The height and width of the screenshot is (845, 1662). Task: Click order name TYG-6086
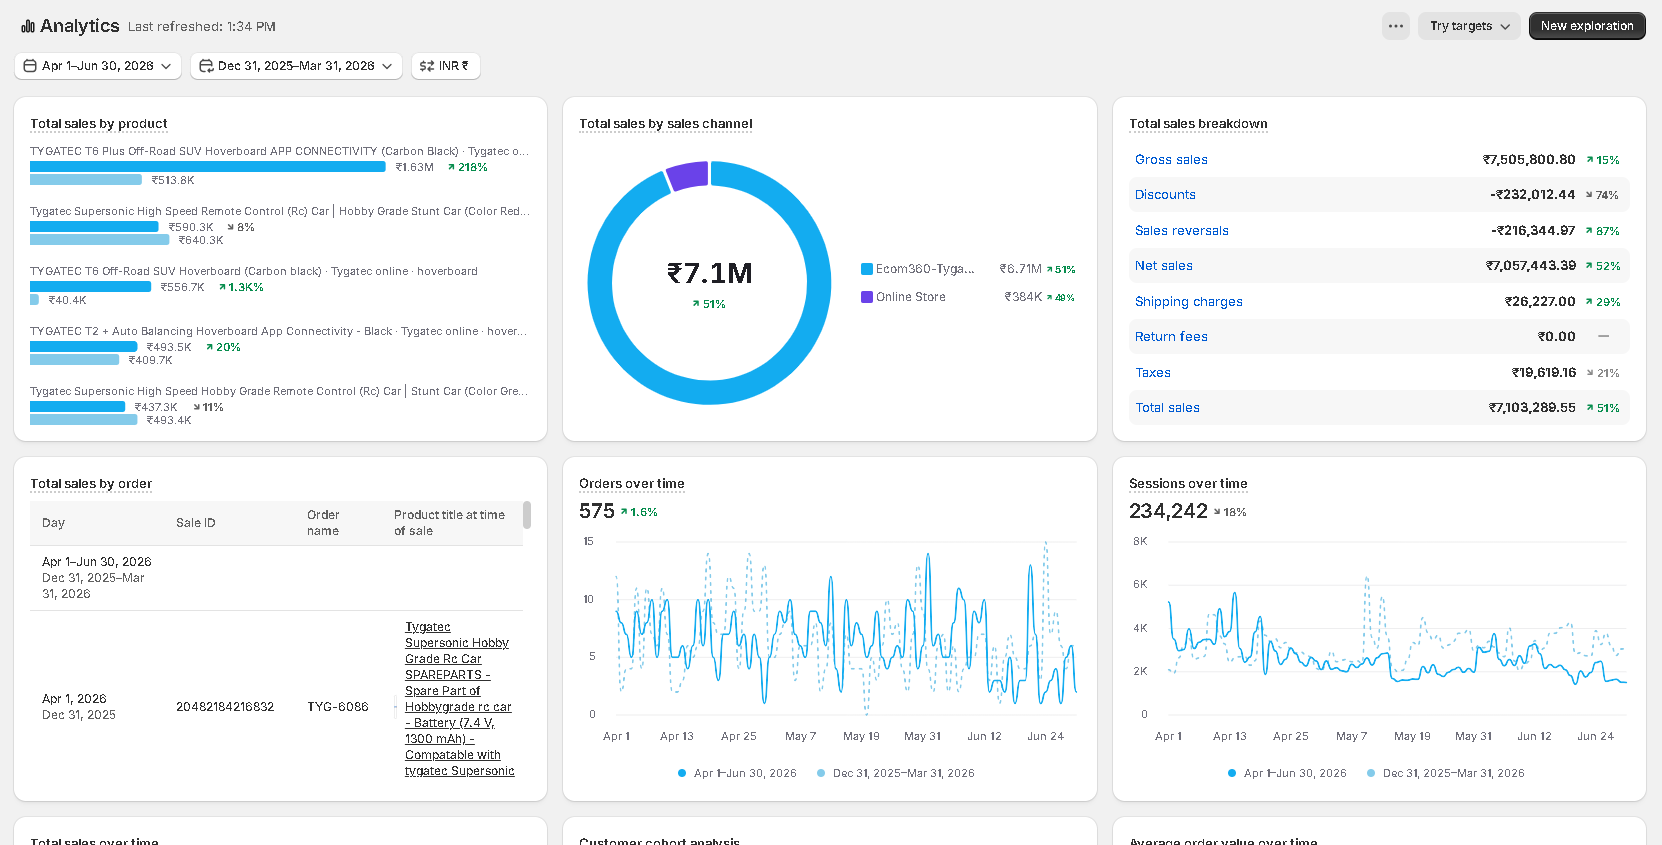coord(338,707)
